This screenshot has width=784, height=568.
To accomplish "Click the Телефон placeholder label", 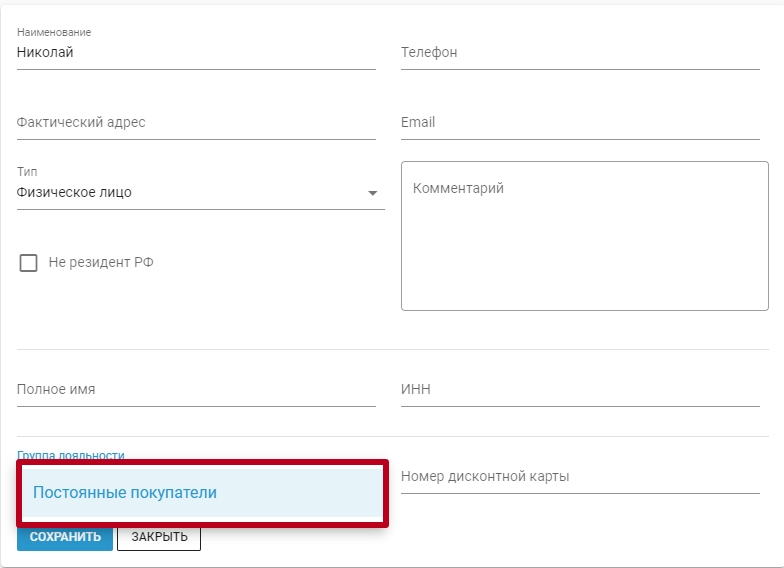I will coord(429,52).
